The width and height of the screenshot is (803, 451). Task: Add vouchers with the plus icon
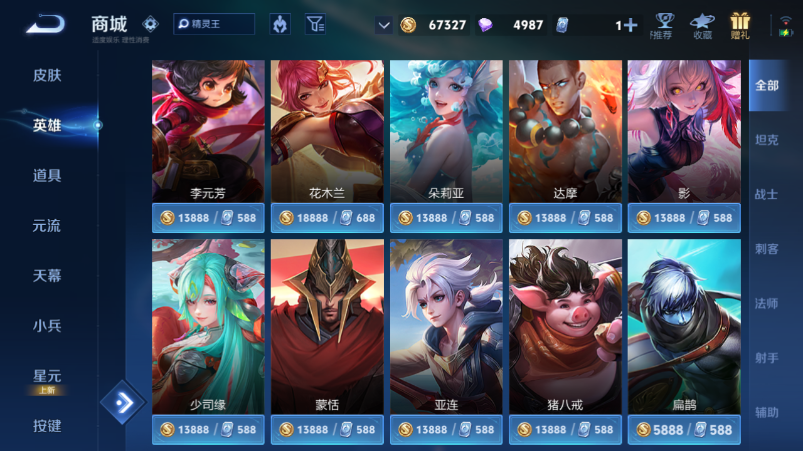[x=631, y=25]
